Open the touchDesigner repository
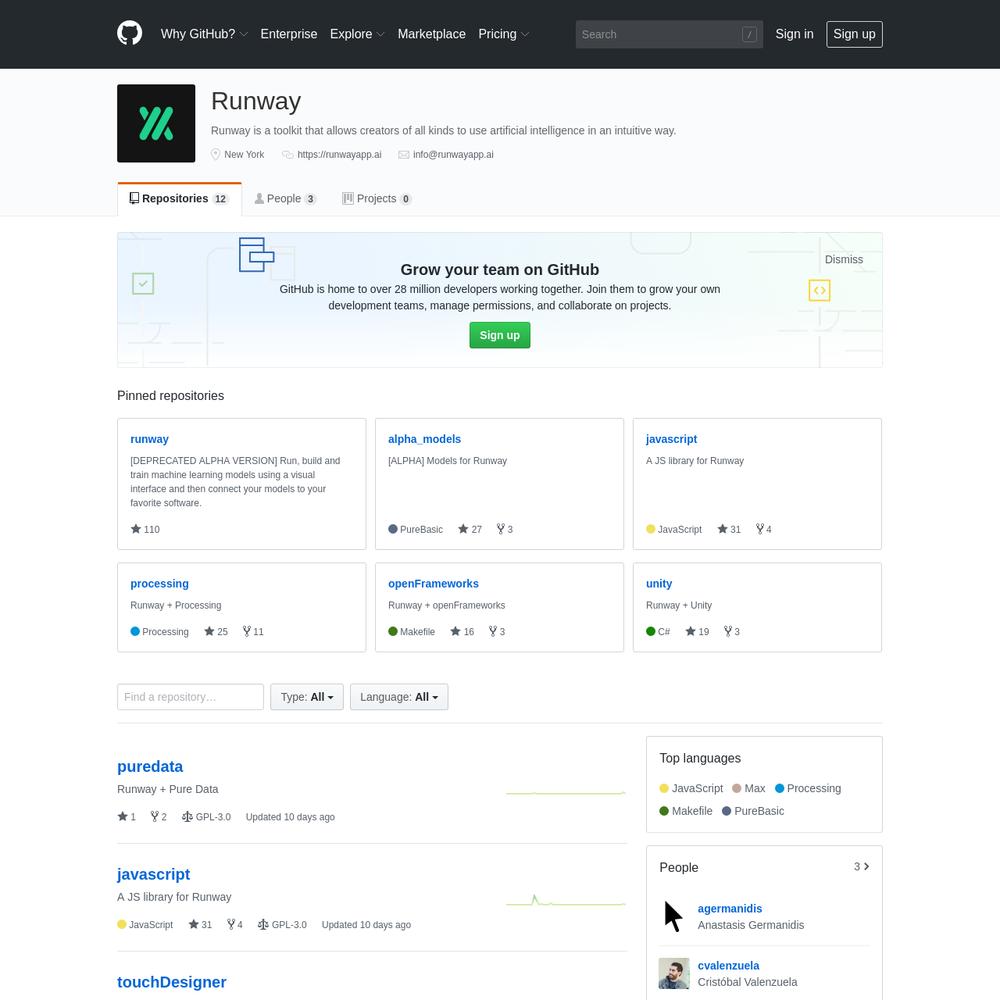1000x1000 pixels. click(x=172, y=982)
